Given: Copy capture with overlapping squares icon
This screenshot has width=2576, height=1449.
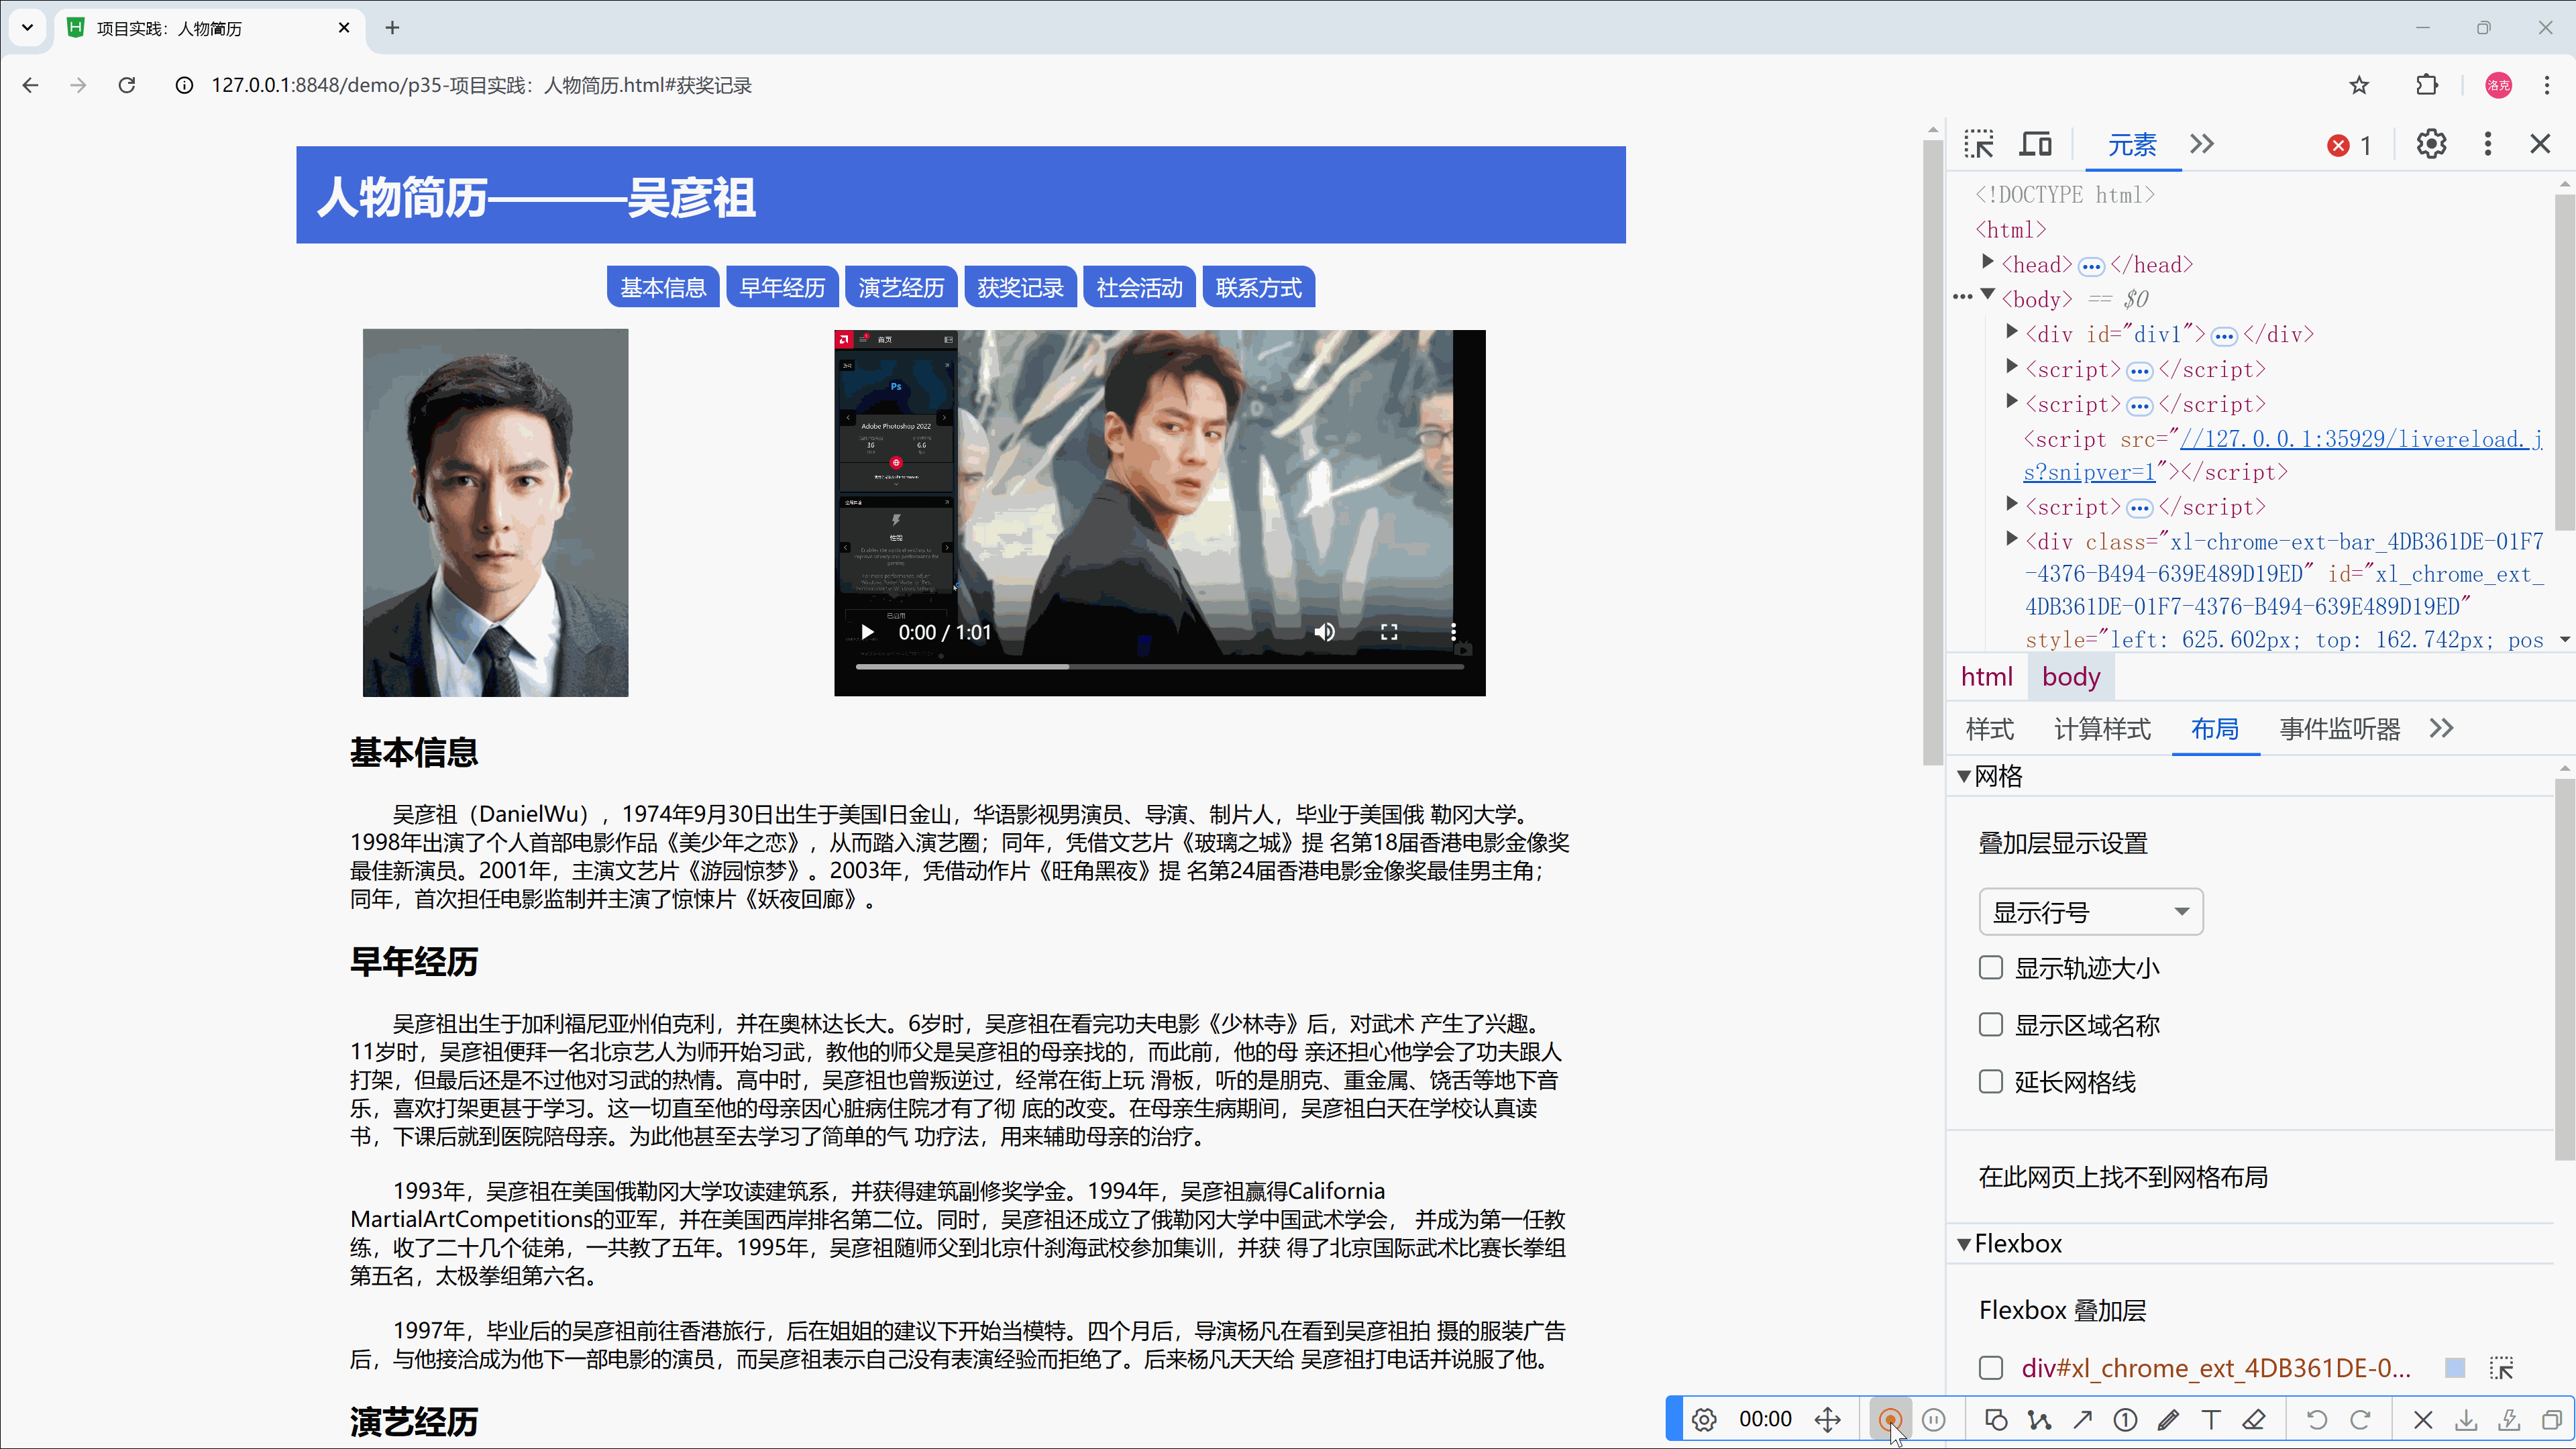Looking at the screenshot, I should pos(2552,1419).
